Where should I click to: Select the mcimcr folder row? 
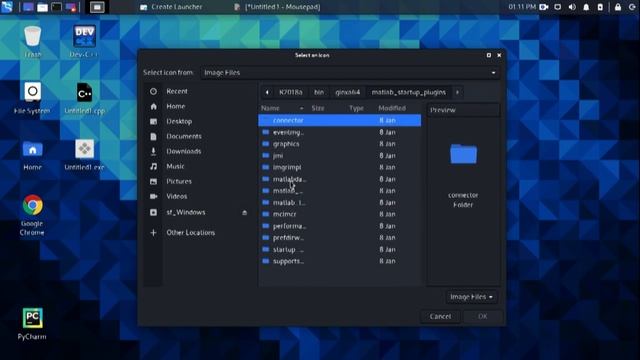pos(340,214)
